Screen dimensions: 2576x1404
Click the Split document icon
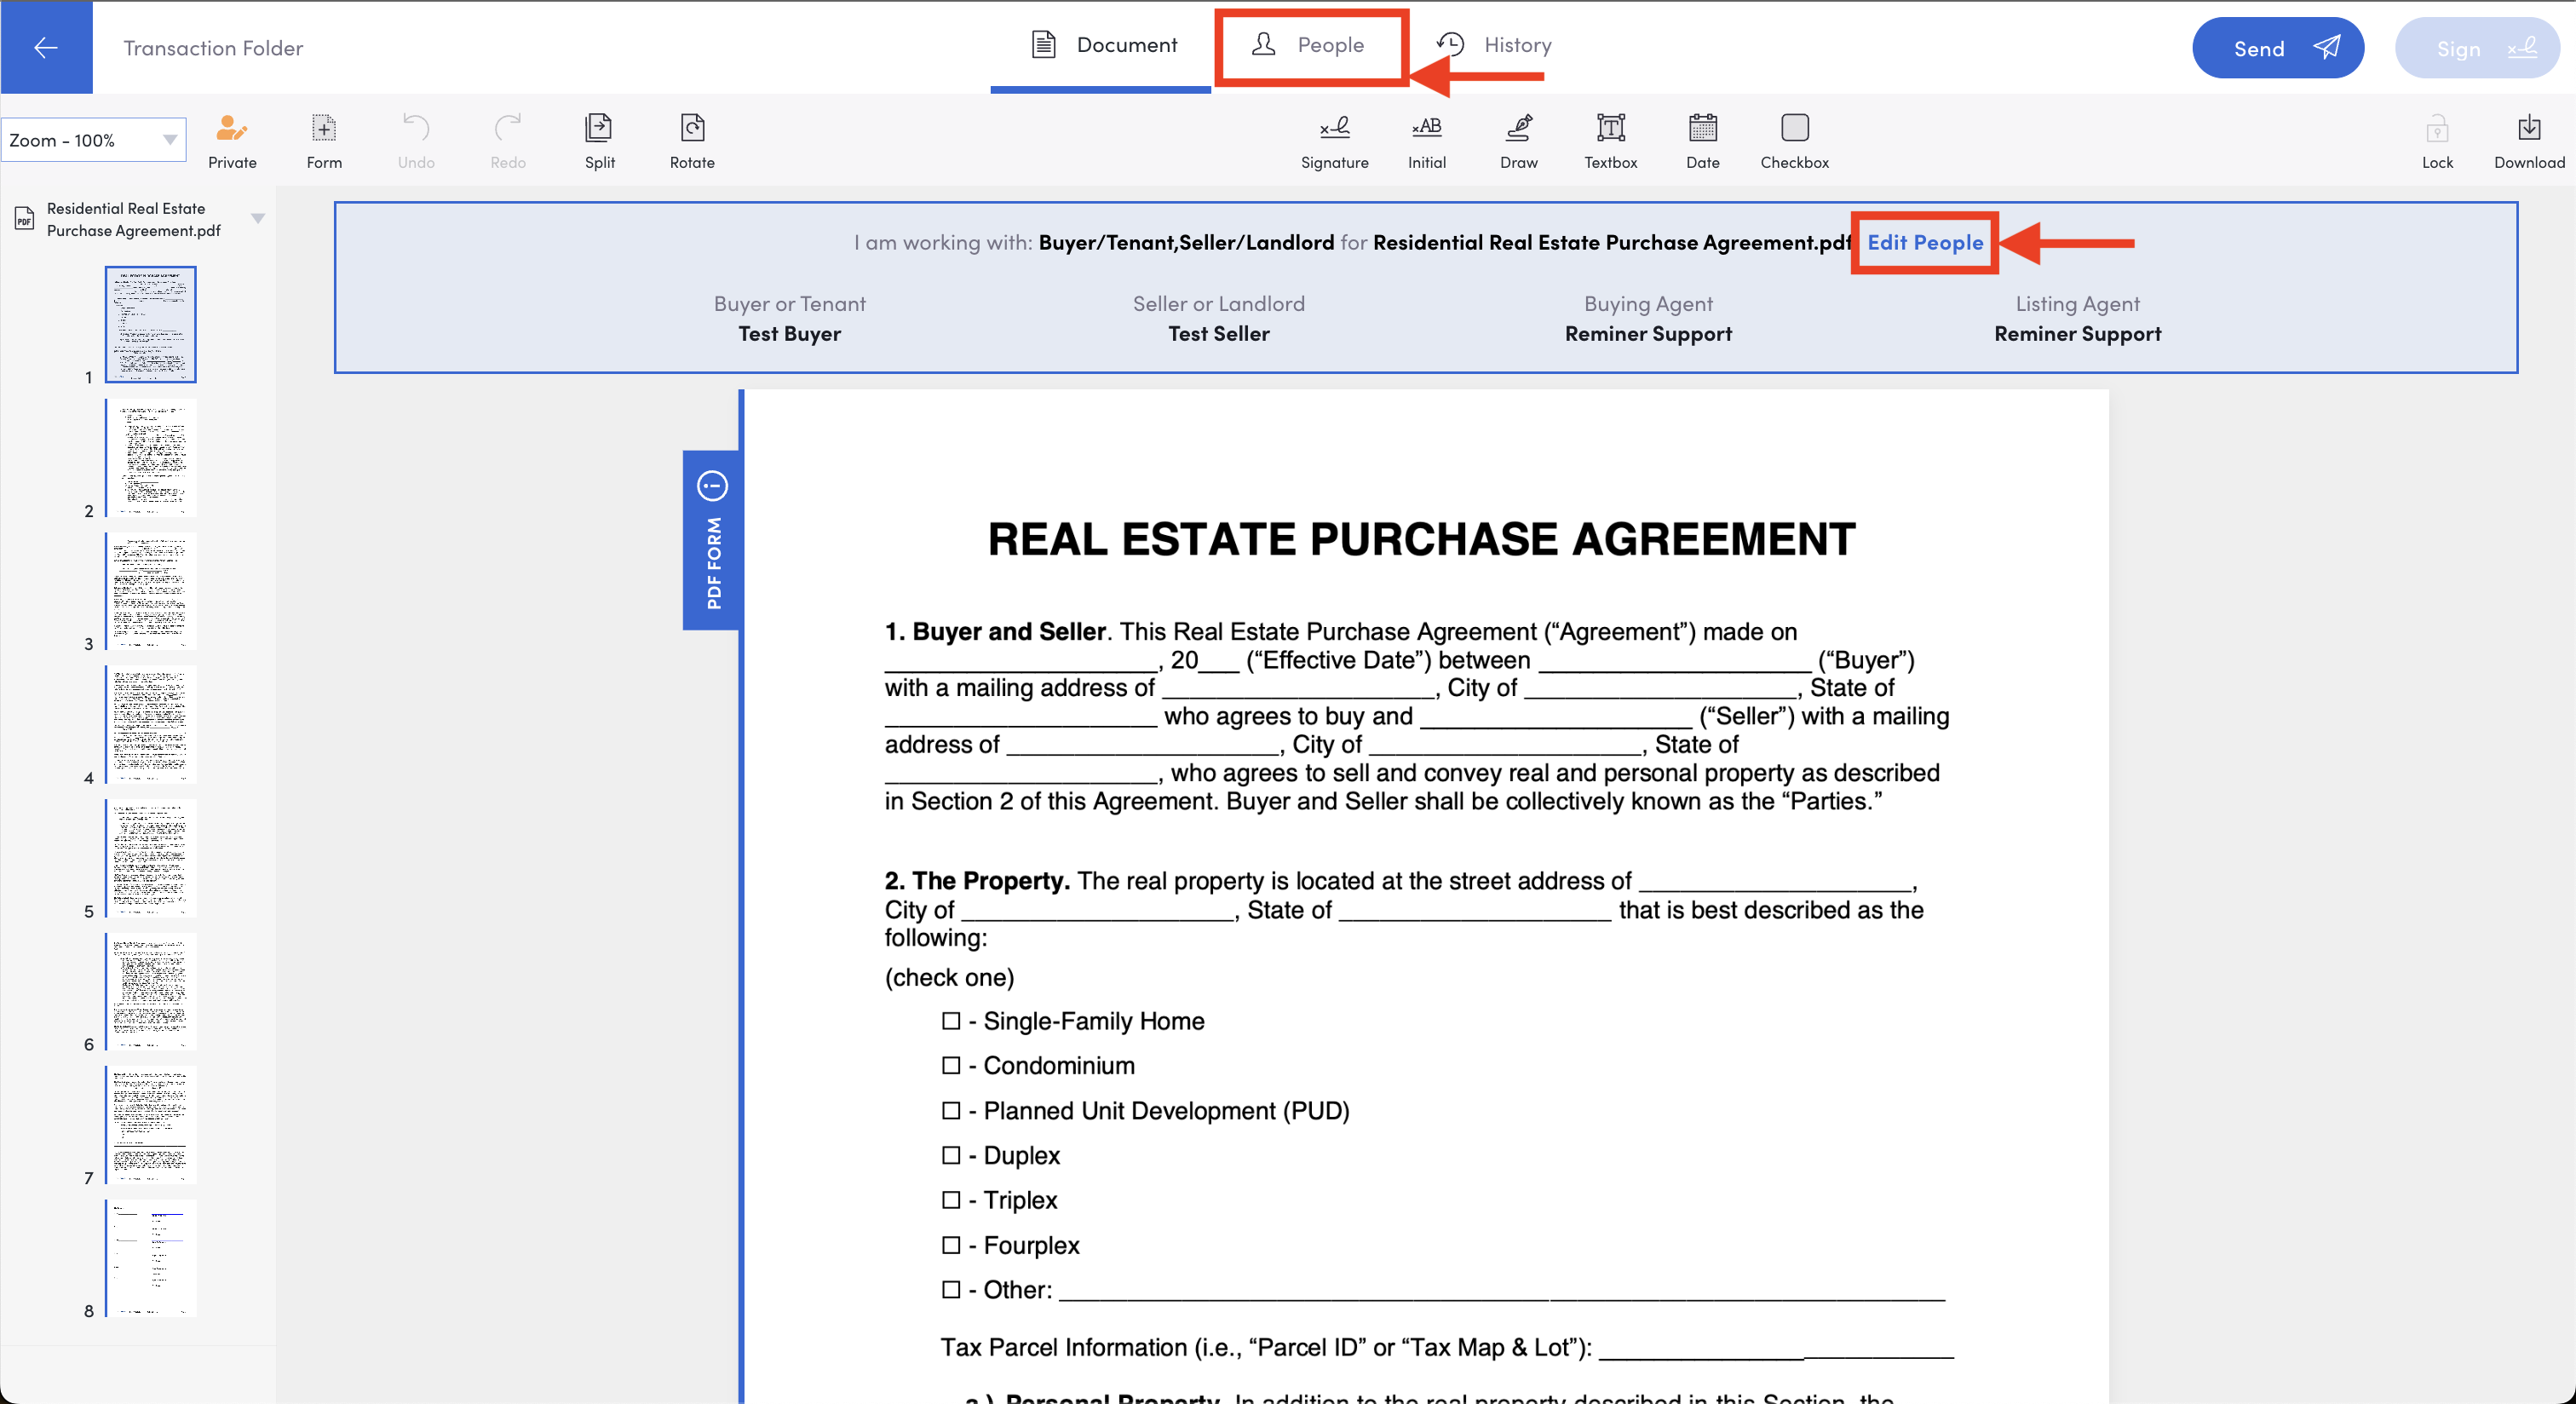pyautogui.click(x=599, y=129)
